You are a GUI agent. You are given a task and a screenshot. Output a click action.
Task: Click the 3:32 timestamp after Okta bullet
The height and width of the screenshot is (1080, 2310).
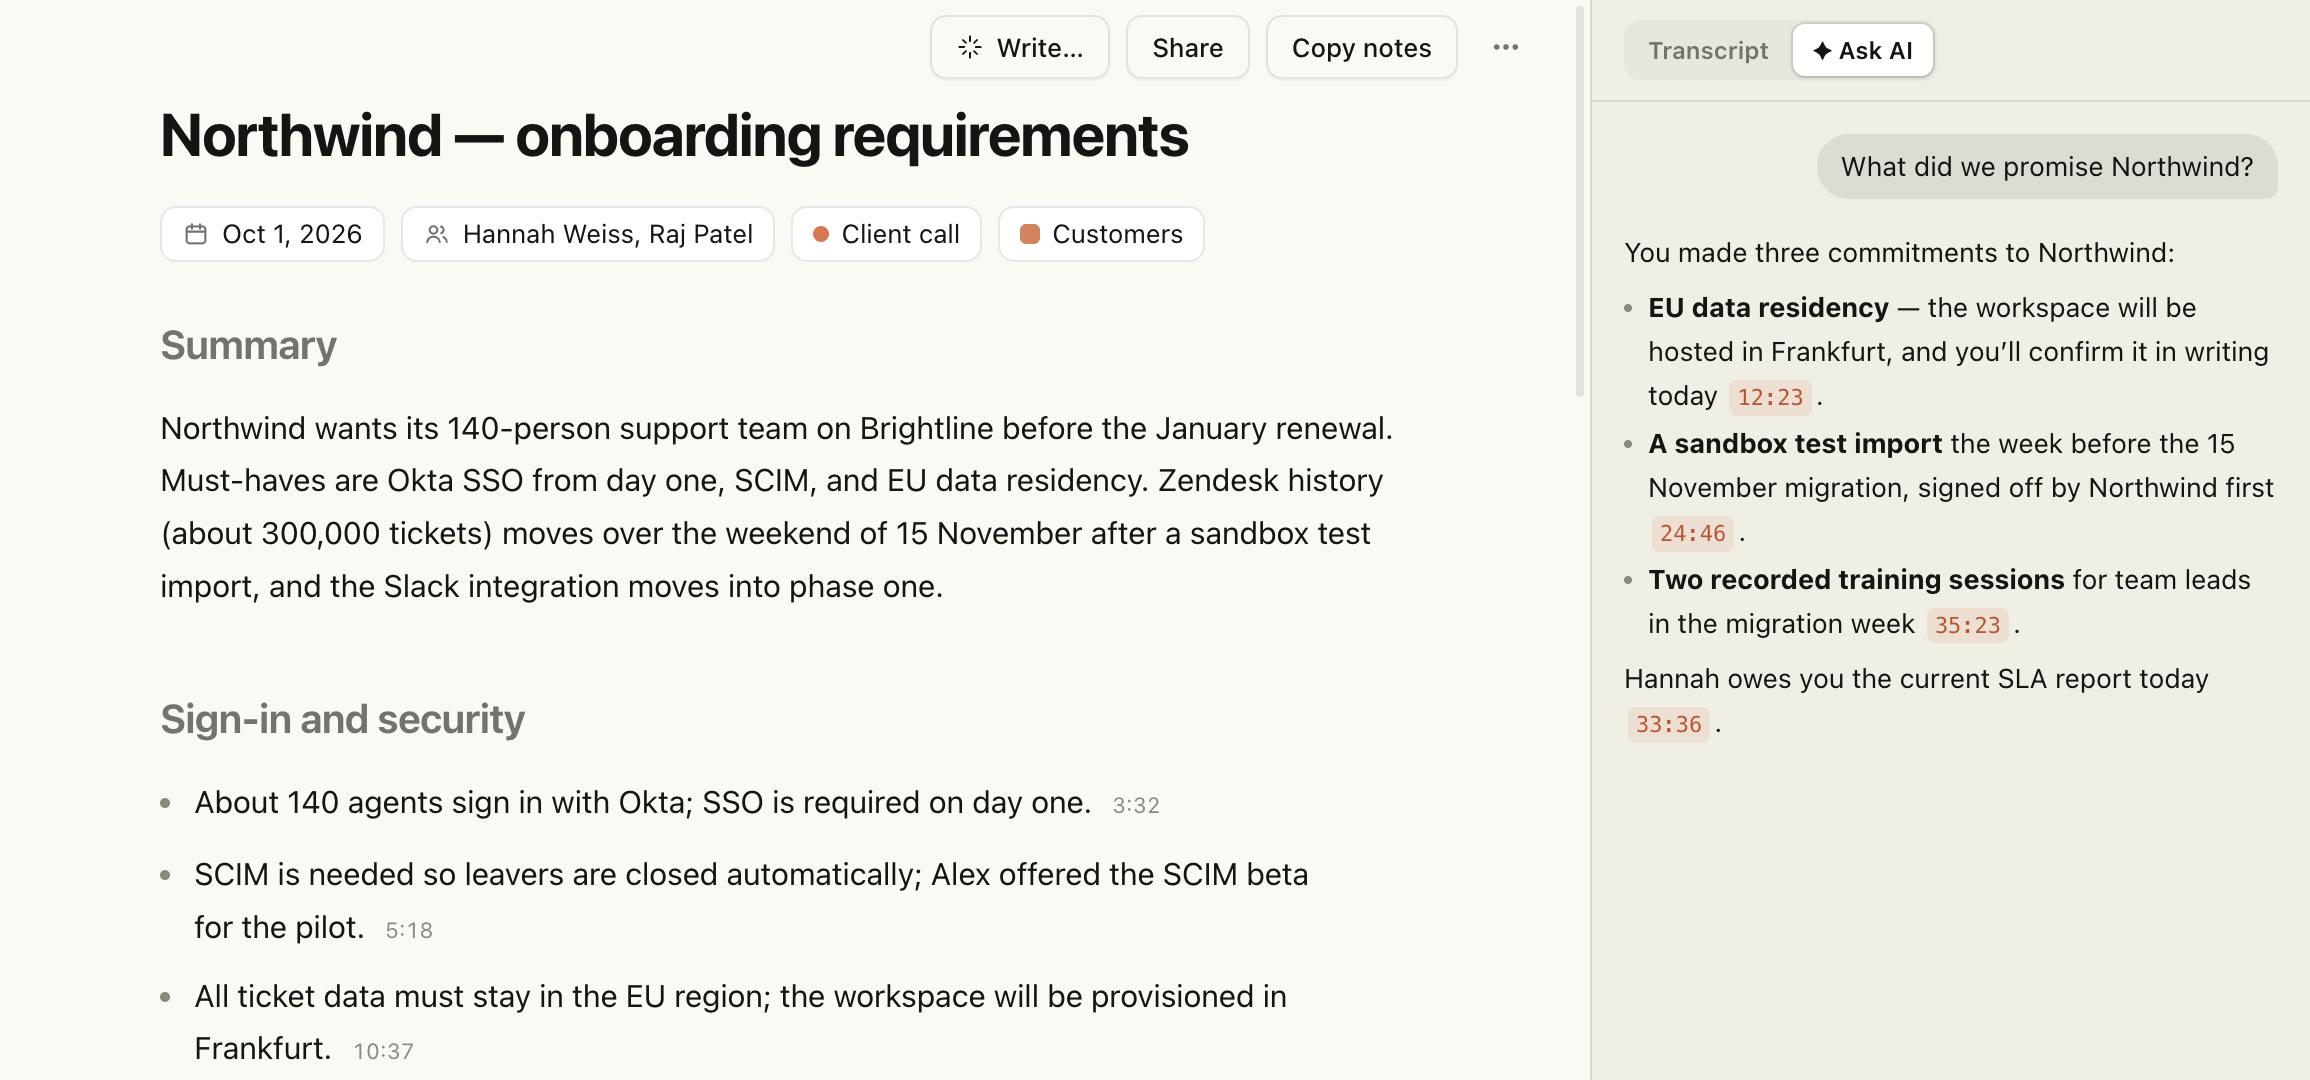pyautogui.click(x=1136, y=805)
